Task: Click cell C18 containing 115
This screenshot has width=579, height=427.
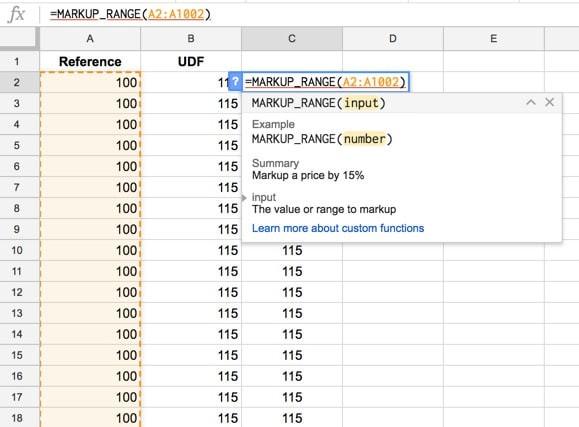Action: (292, 418)
